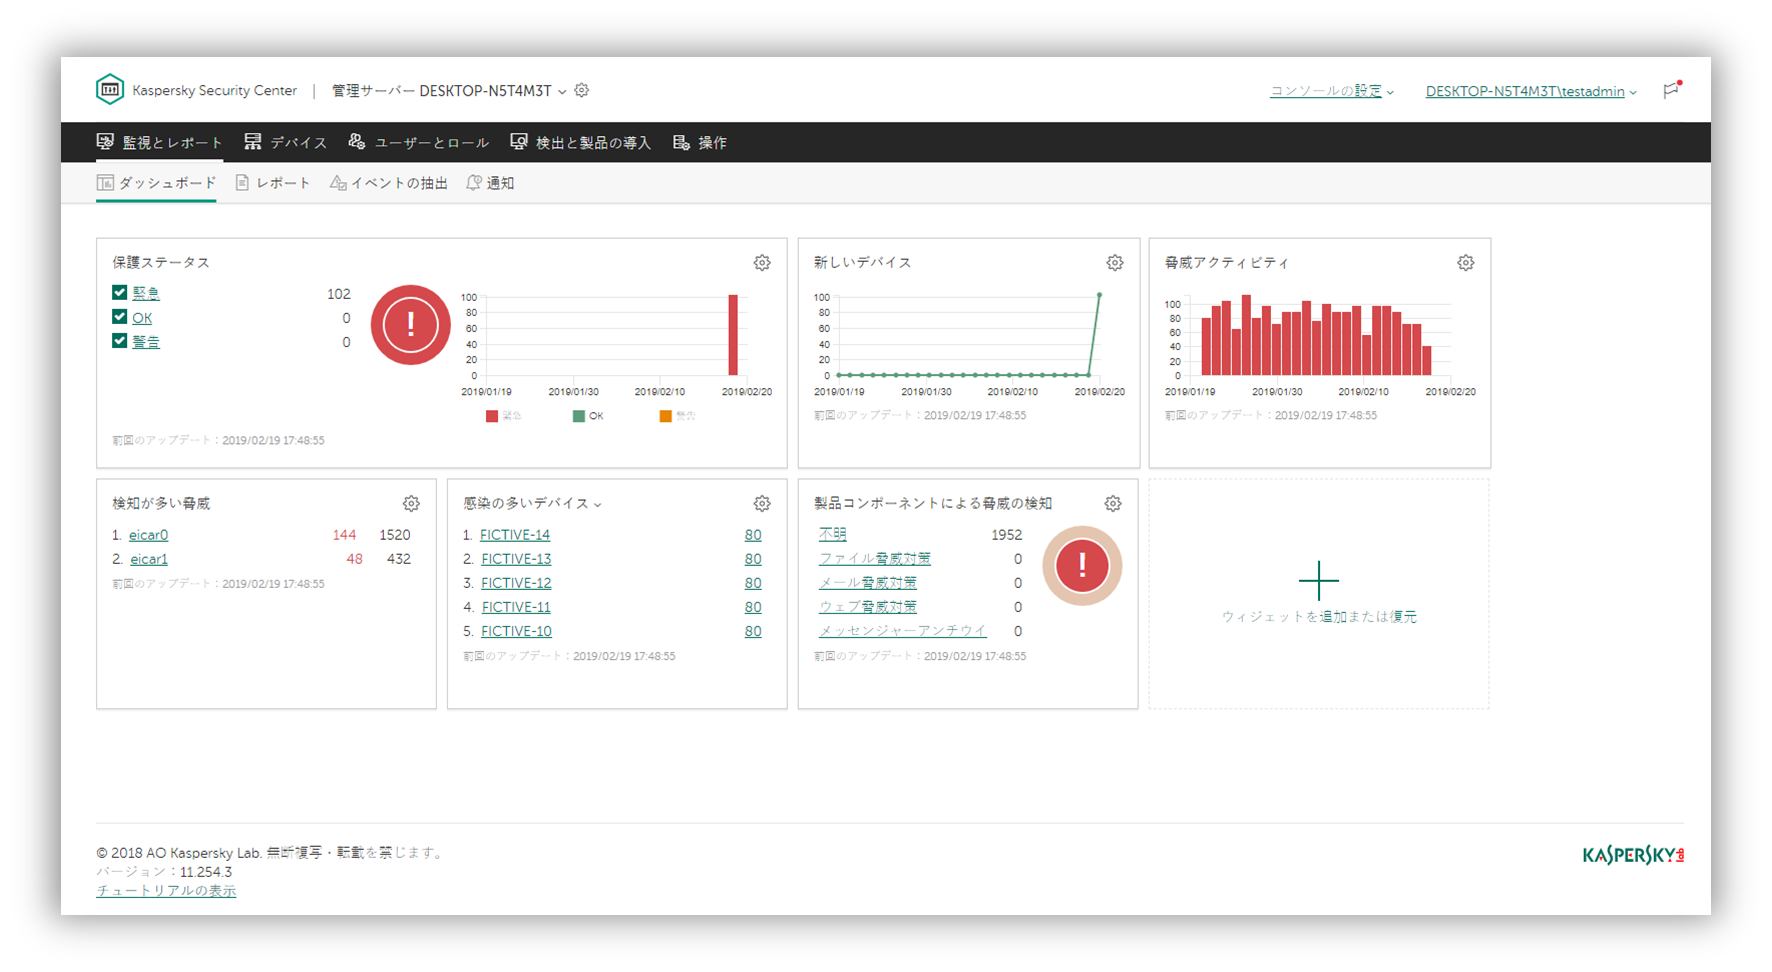
Task: Open the 操作 menu
Action: (x=700, y=142)
